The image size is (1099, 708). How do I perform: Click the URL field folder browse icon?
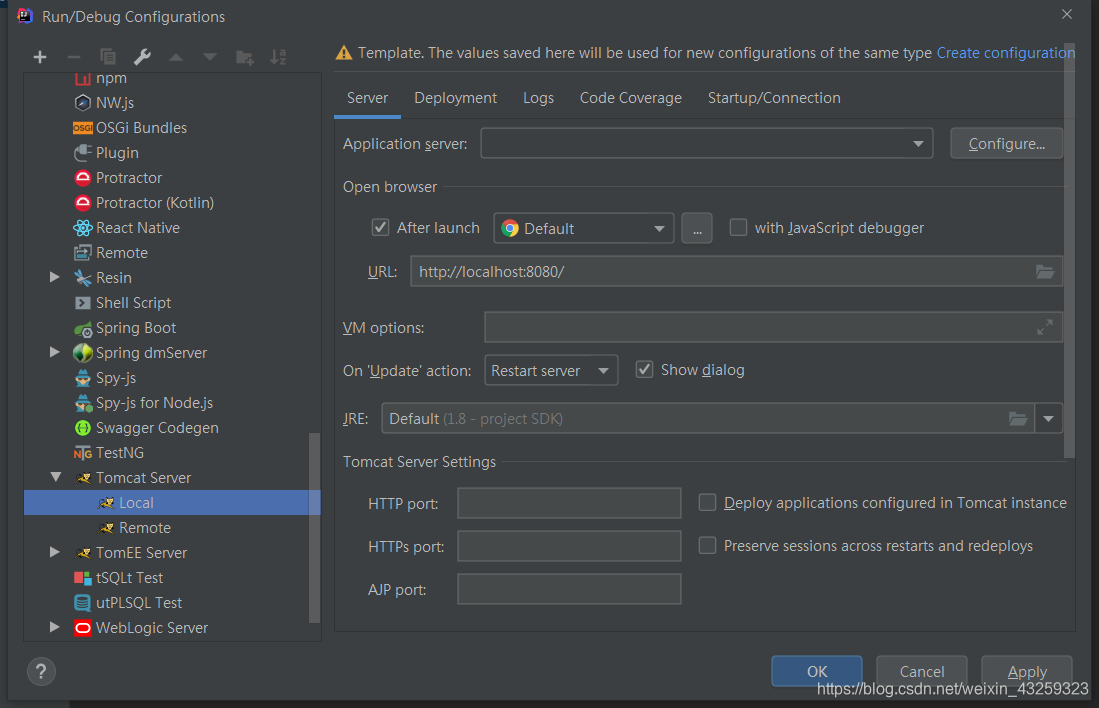tap(1044, 272)
